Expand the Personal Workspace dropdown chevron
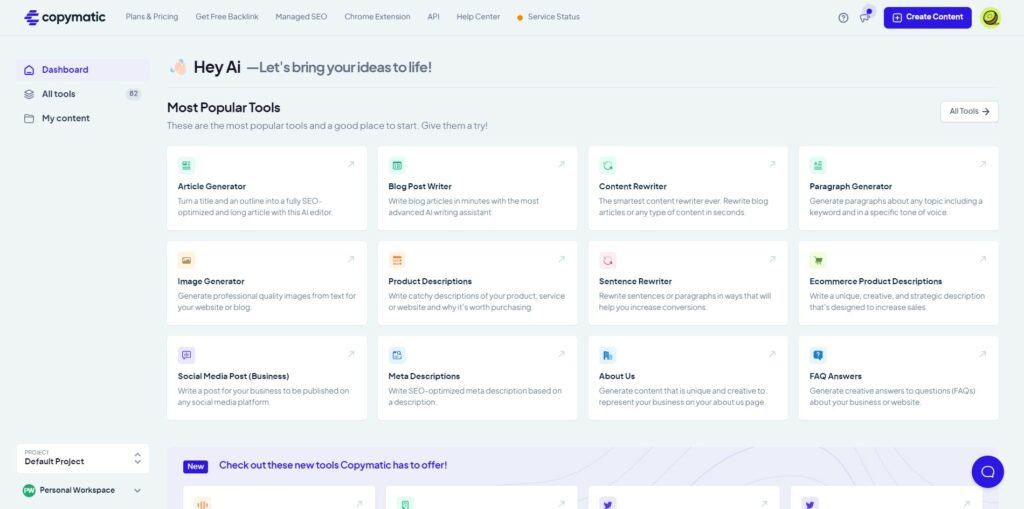 click(x=137, y=490)
